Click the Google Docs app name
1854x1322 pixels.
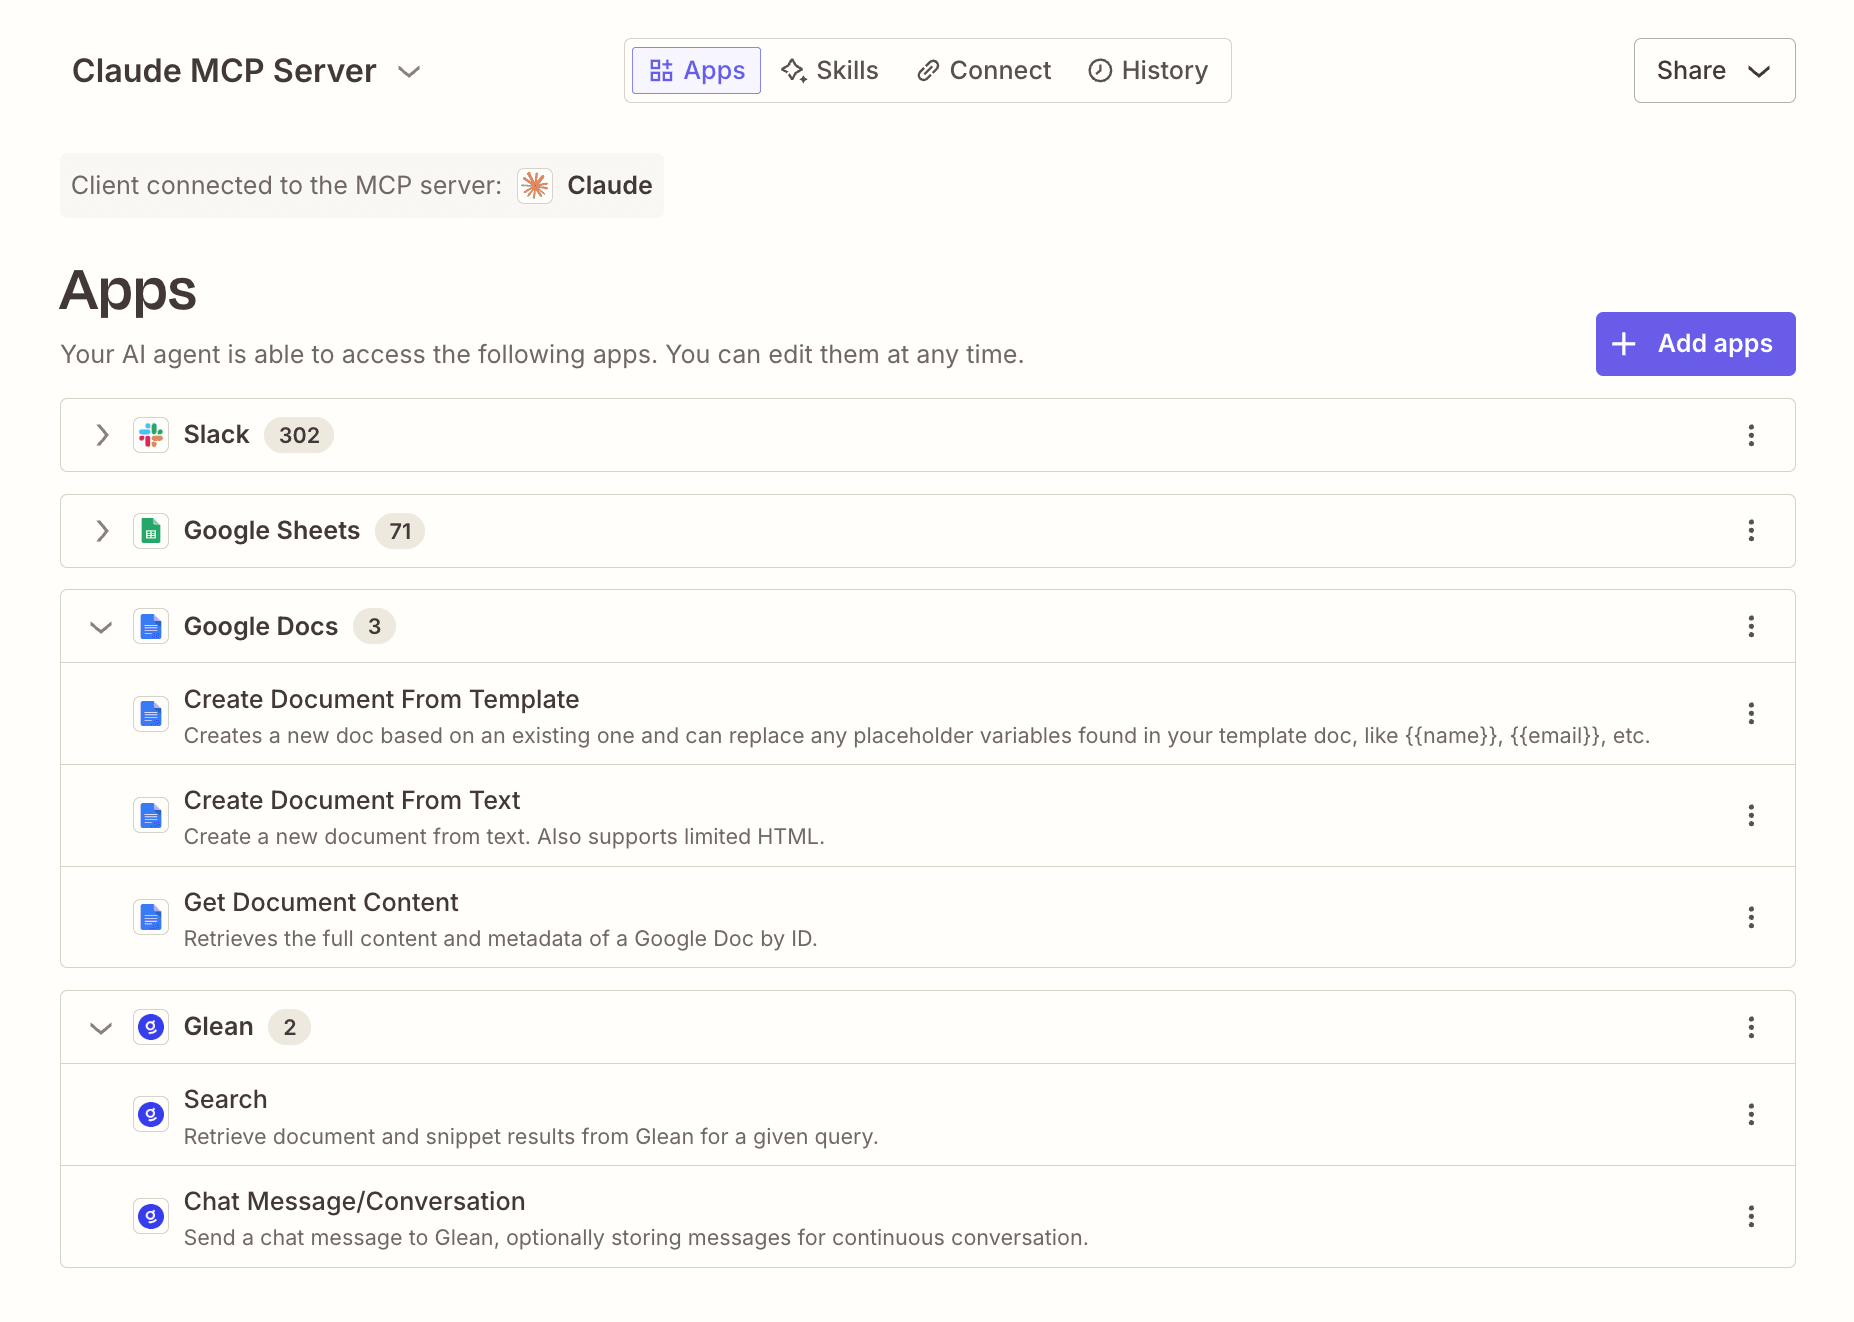point(260,627)
